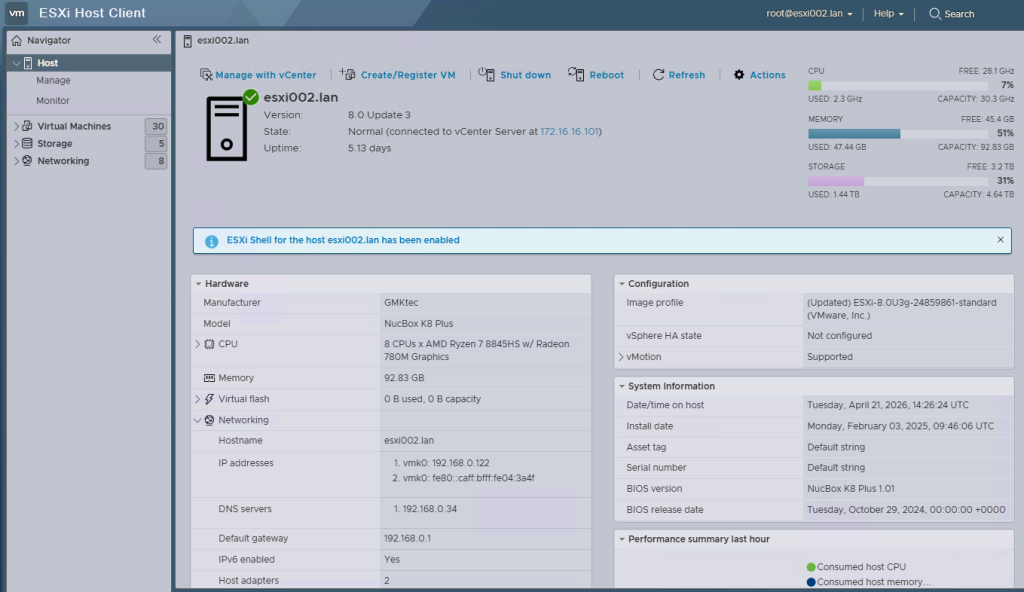Collapse the Performance summary last hour section

[x=621, y=540]
